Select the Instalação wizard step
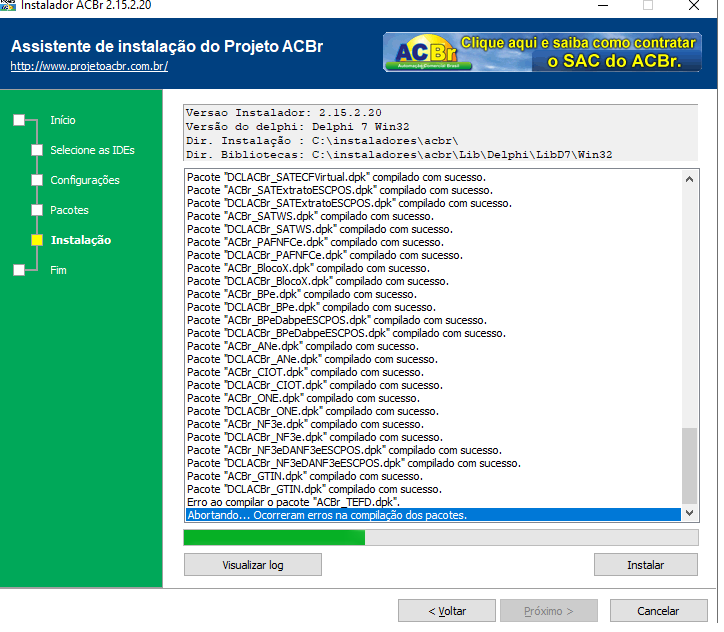Viewport: 724px width, 632px height. click(81, 240)
